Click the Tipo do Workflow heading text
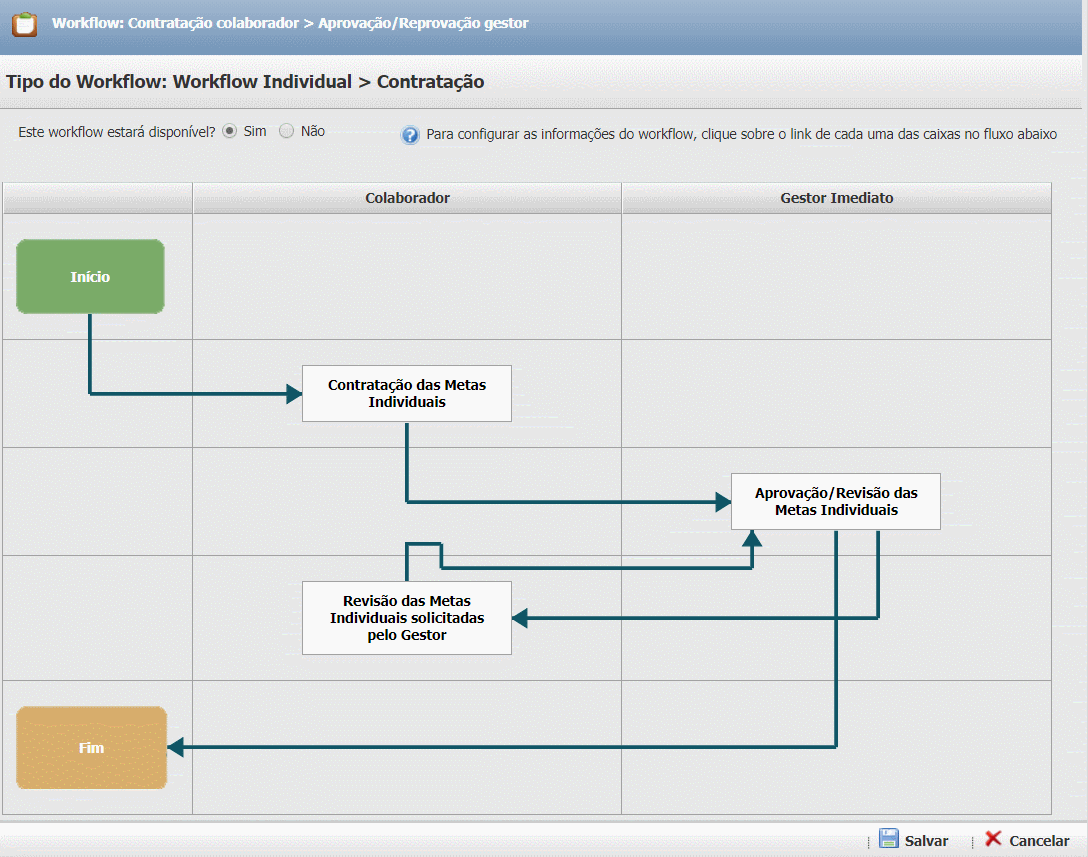Image resolution: width=1088 pixels, height=857 pixels. 245,82
